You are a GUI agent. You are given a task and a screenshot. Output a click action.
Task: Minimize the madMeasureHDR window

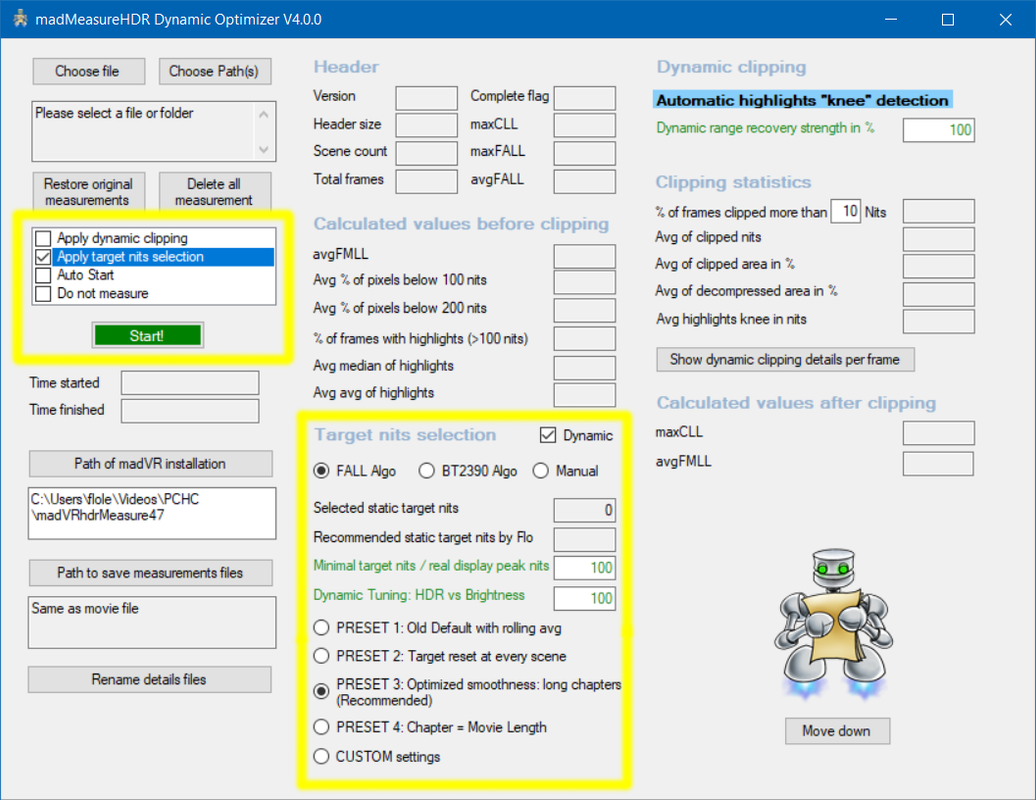(891, 19)
